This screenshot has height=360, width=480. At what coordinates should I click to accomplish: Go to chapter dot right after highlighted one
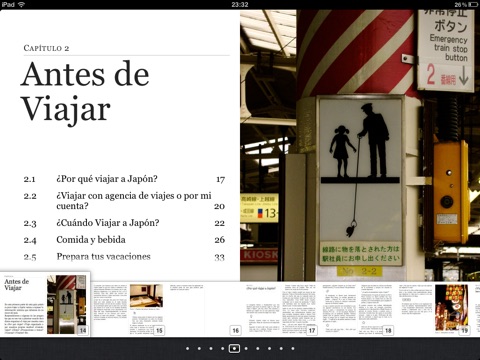[246, 348]
